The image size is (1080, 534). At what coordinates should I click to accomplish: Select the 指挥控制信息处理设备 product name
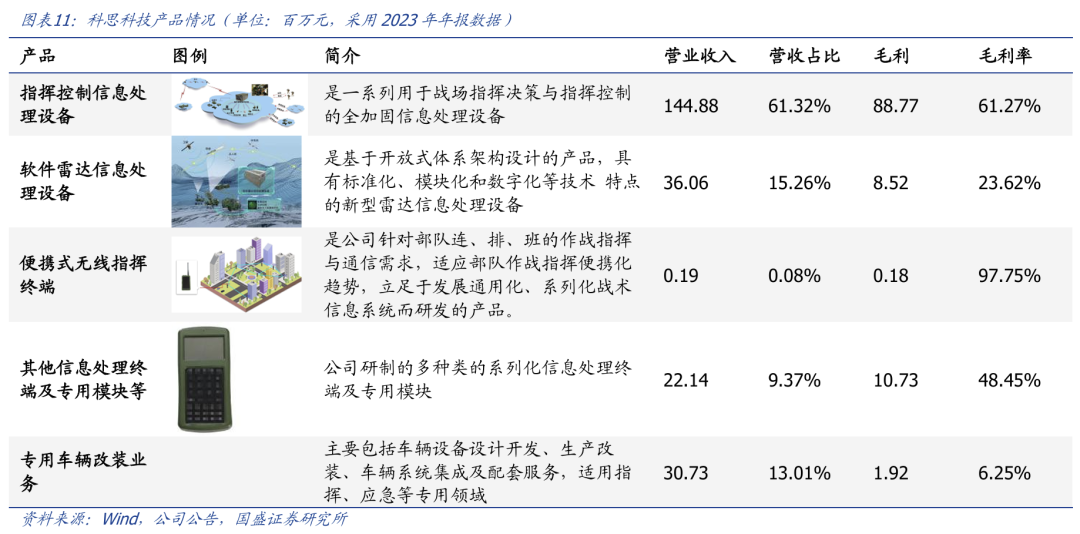pyautogui.click(x=84, y=105)
